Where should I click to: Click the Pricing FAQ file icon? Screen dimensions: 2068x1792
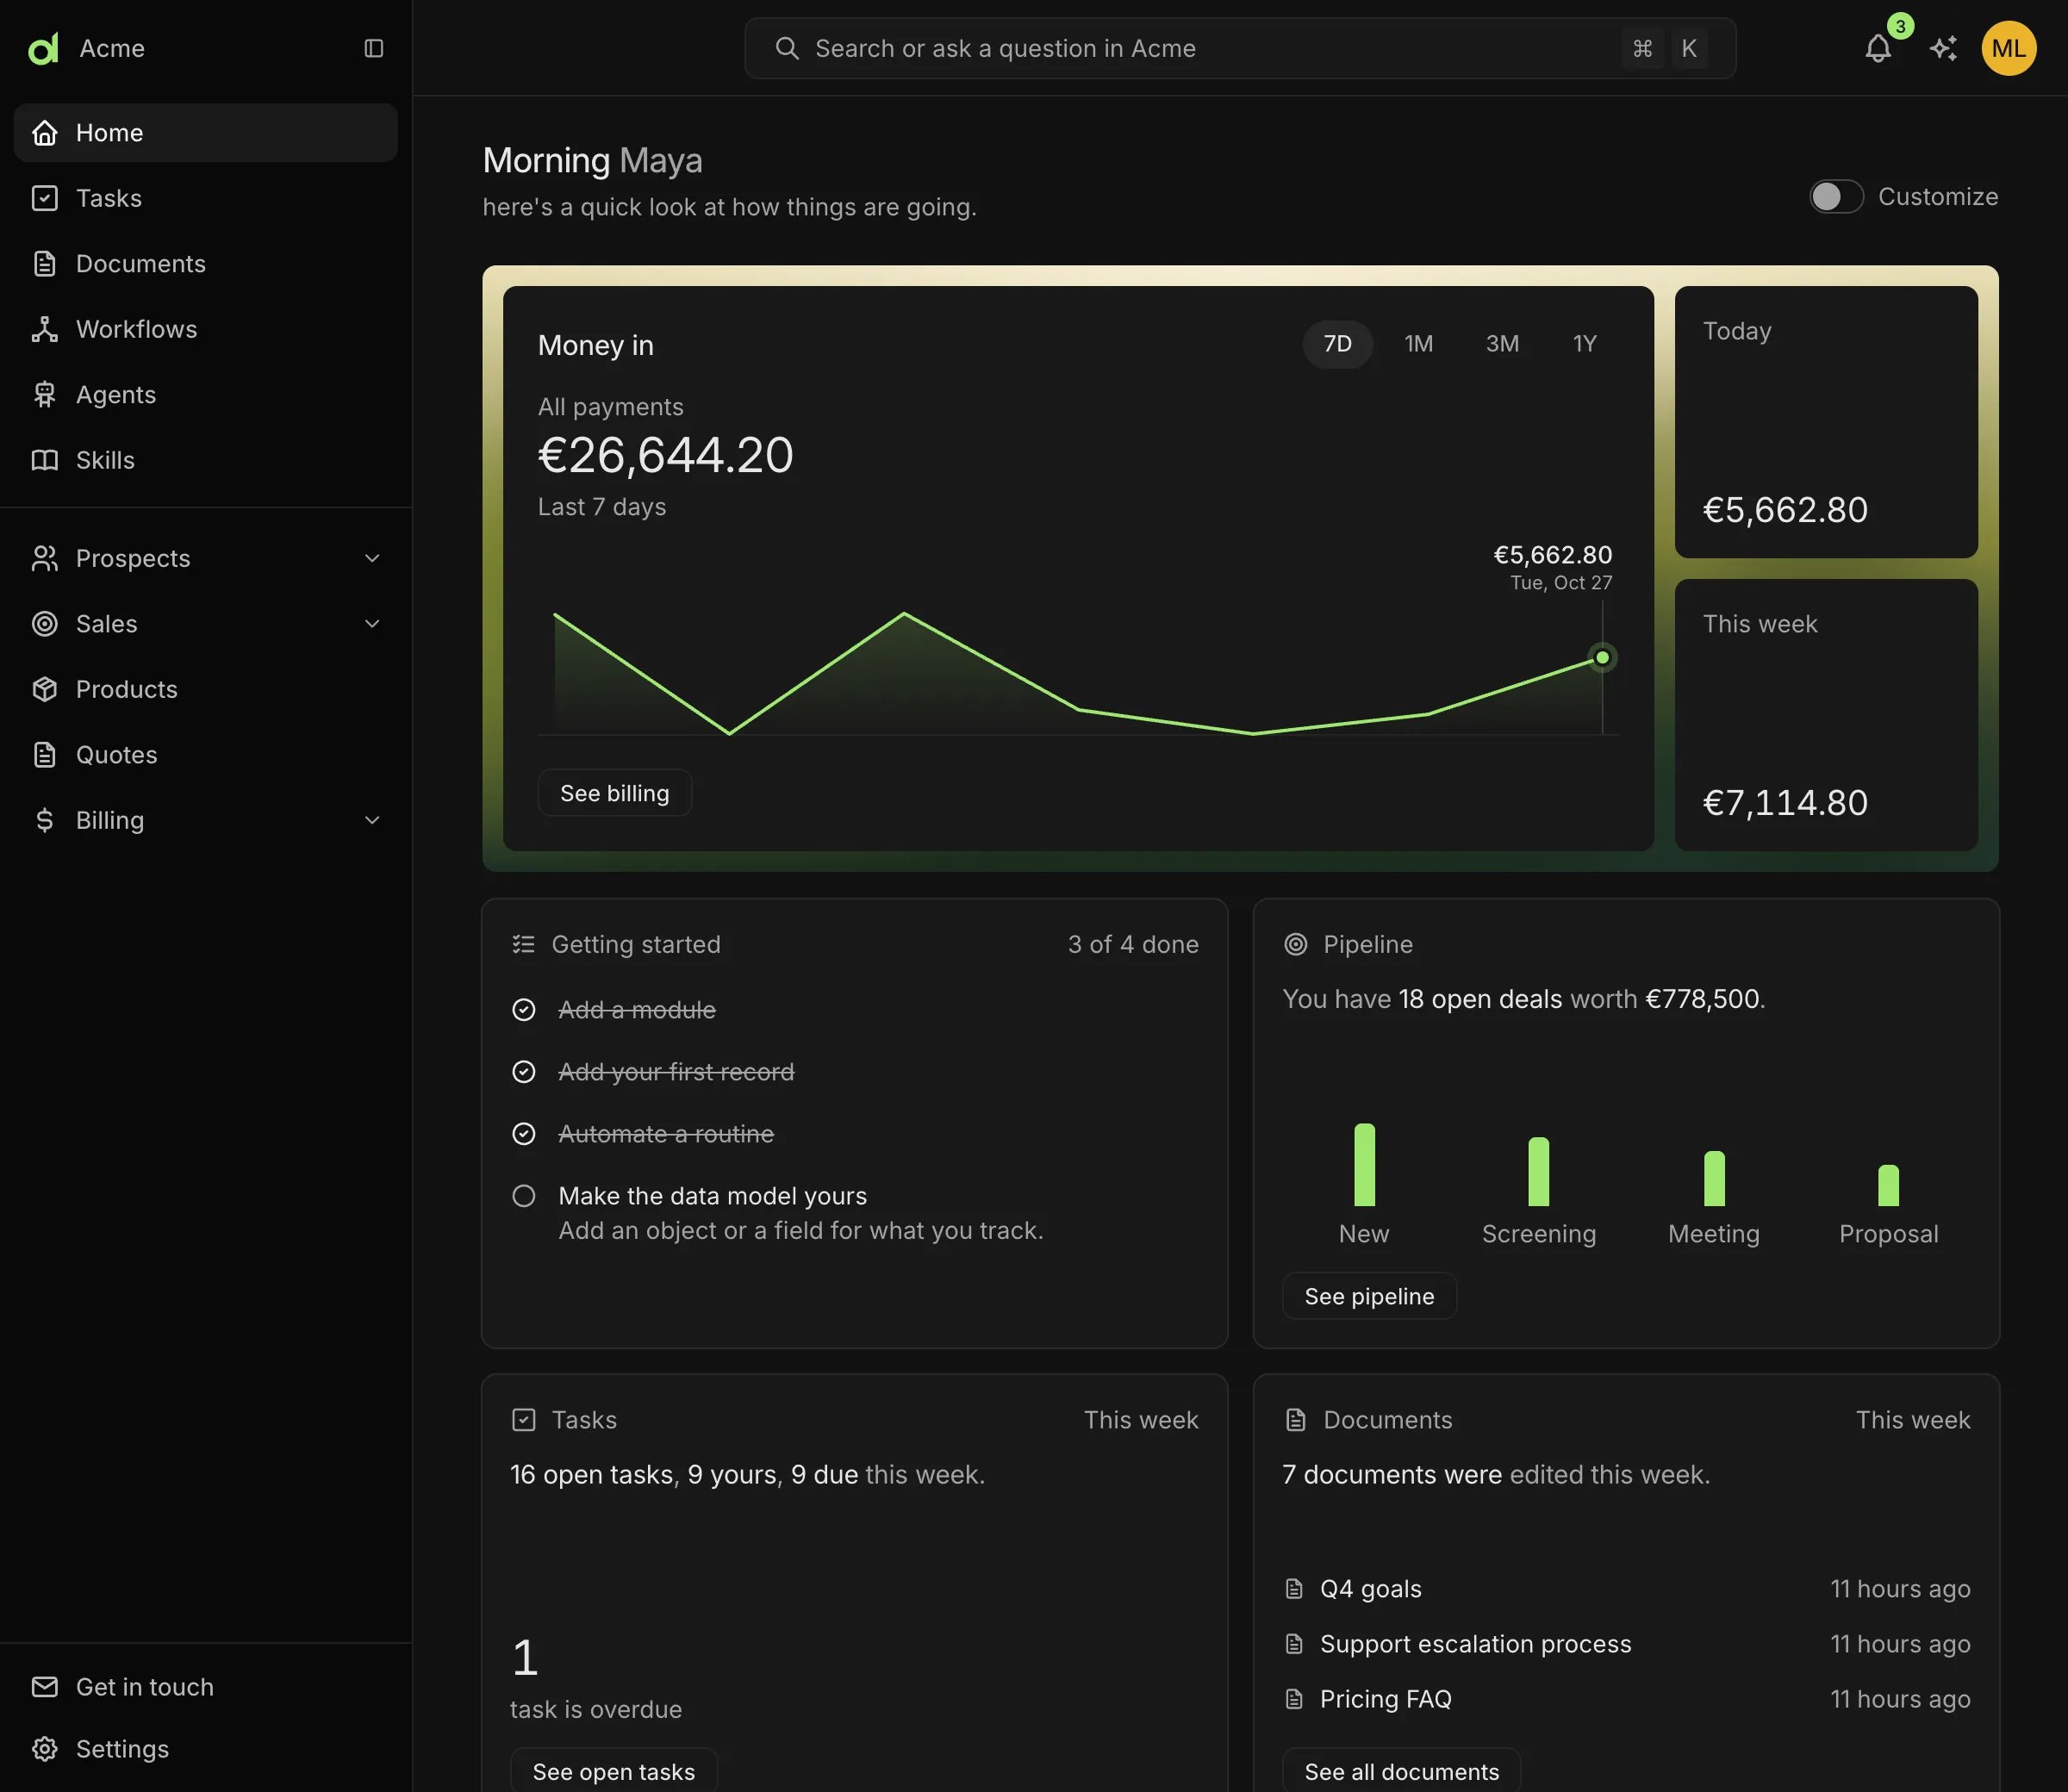pos(1294,1699)
